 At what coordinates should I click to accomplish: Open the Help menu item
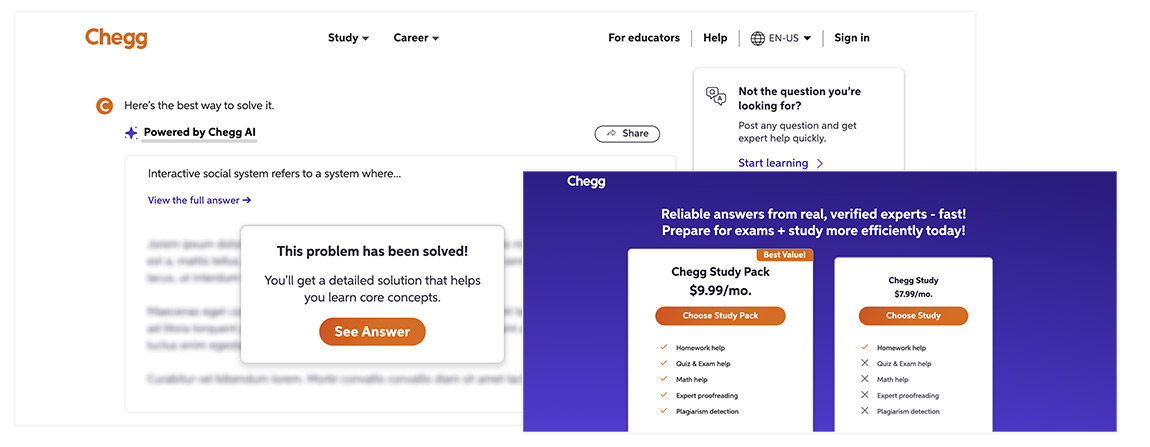715,38
